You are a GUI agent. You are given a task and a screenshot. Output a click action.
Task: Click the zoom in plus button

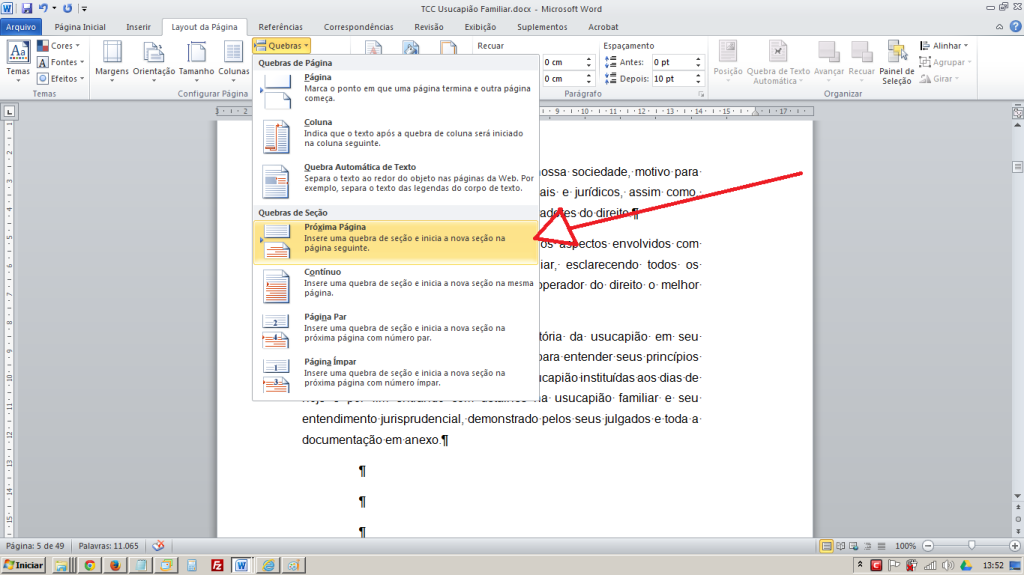coord(1014,546)
